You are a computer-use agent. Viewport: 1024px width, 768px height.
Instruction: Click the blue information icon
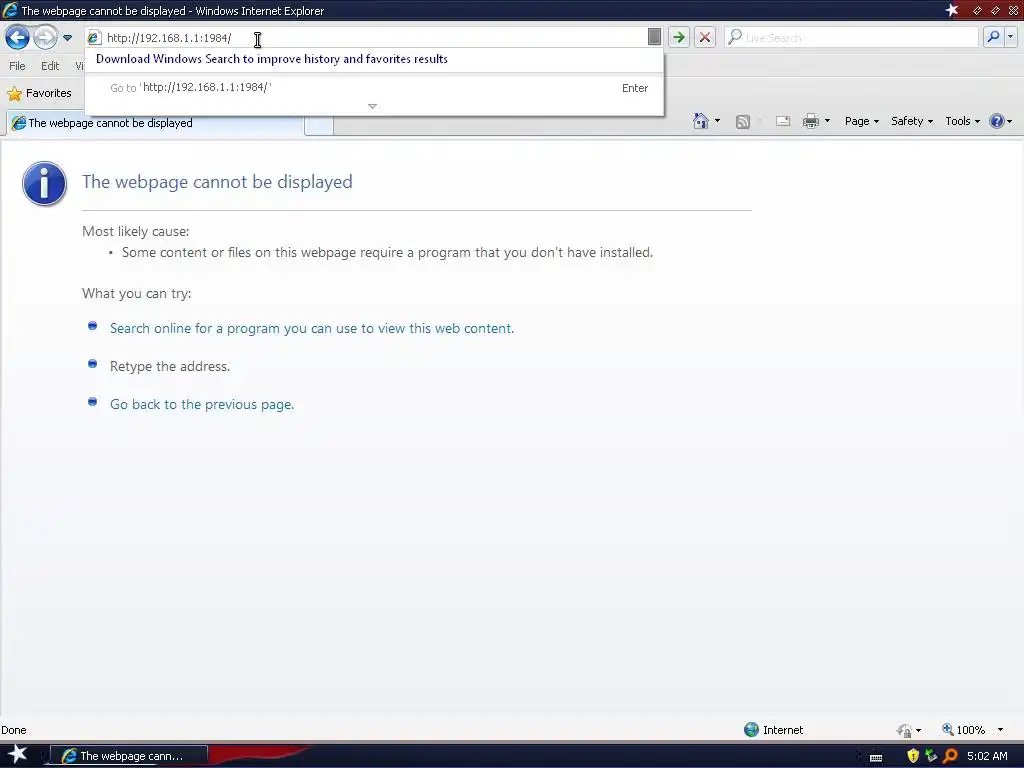pyautogui.click(x=44, y=184)
